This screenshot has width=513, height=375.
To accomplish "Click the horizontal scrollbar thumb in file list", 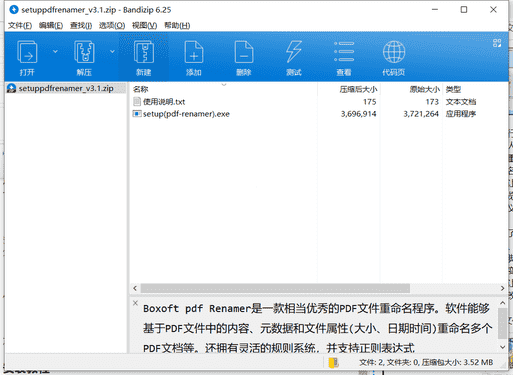I will (x=275, y=288).
